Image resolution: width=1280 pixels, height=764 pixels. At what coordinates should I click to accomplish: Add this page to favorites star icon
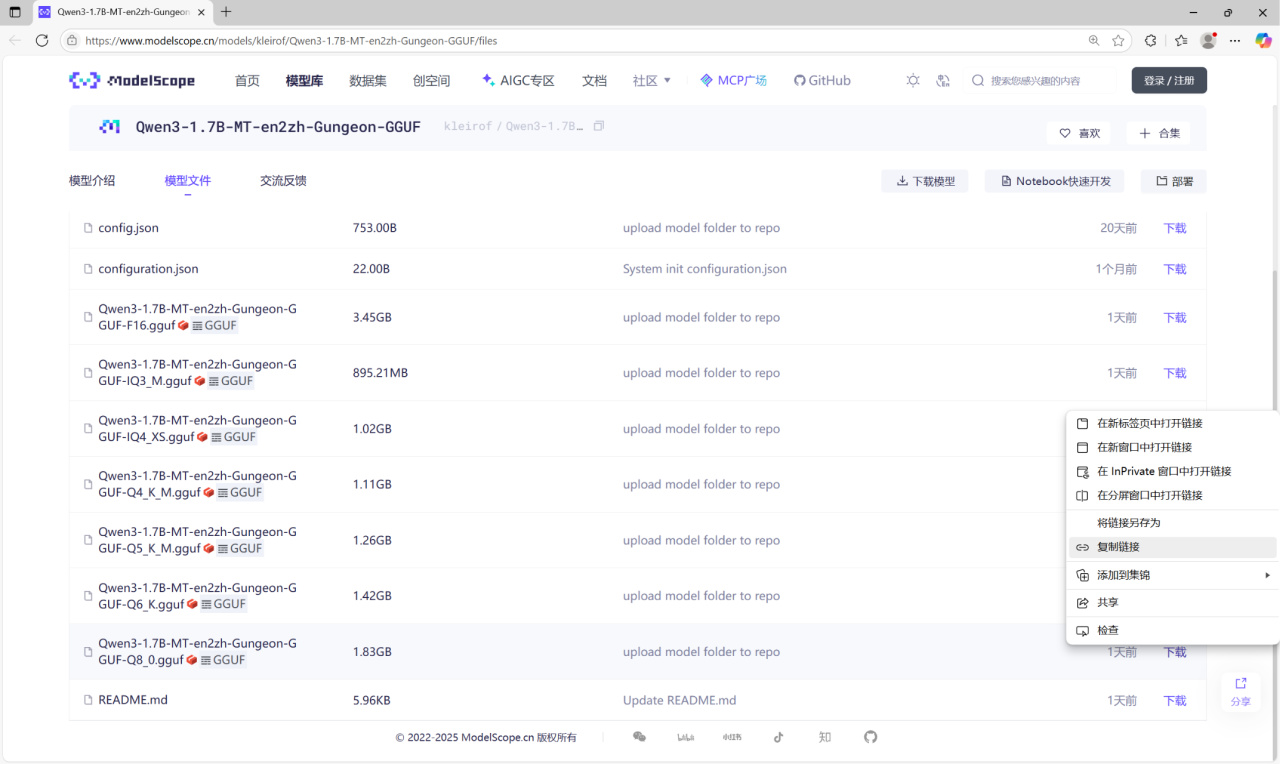pyautogui.click(x=1119, y=41)
